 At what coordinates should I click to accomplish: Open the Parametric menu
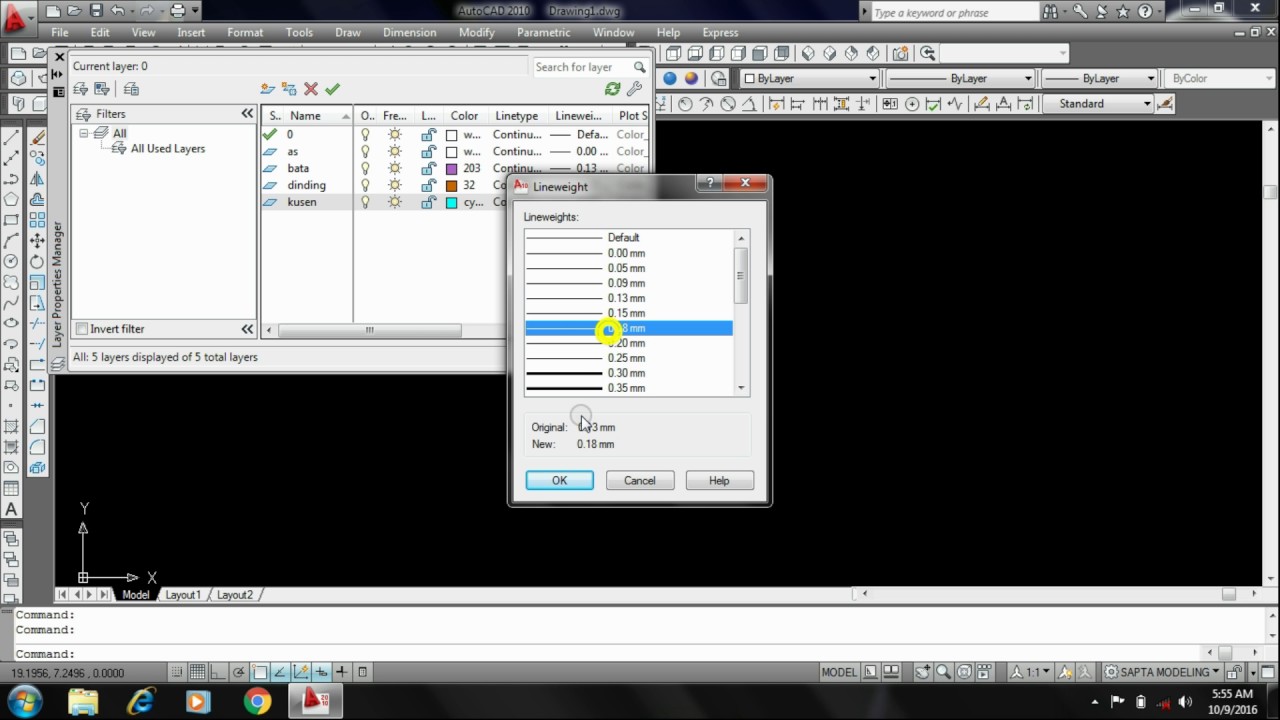[543, 32]
